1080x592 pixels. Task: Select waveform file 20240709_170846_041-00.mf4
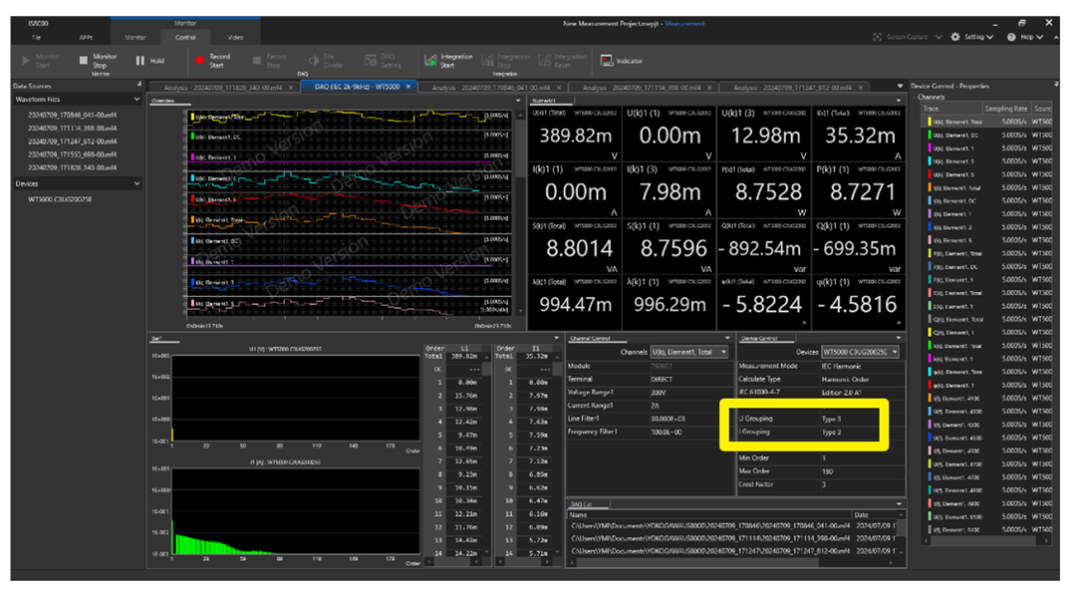click(72, 115)
